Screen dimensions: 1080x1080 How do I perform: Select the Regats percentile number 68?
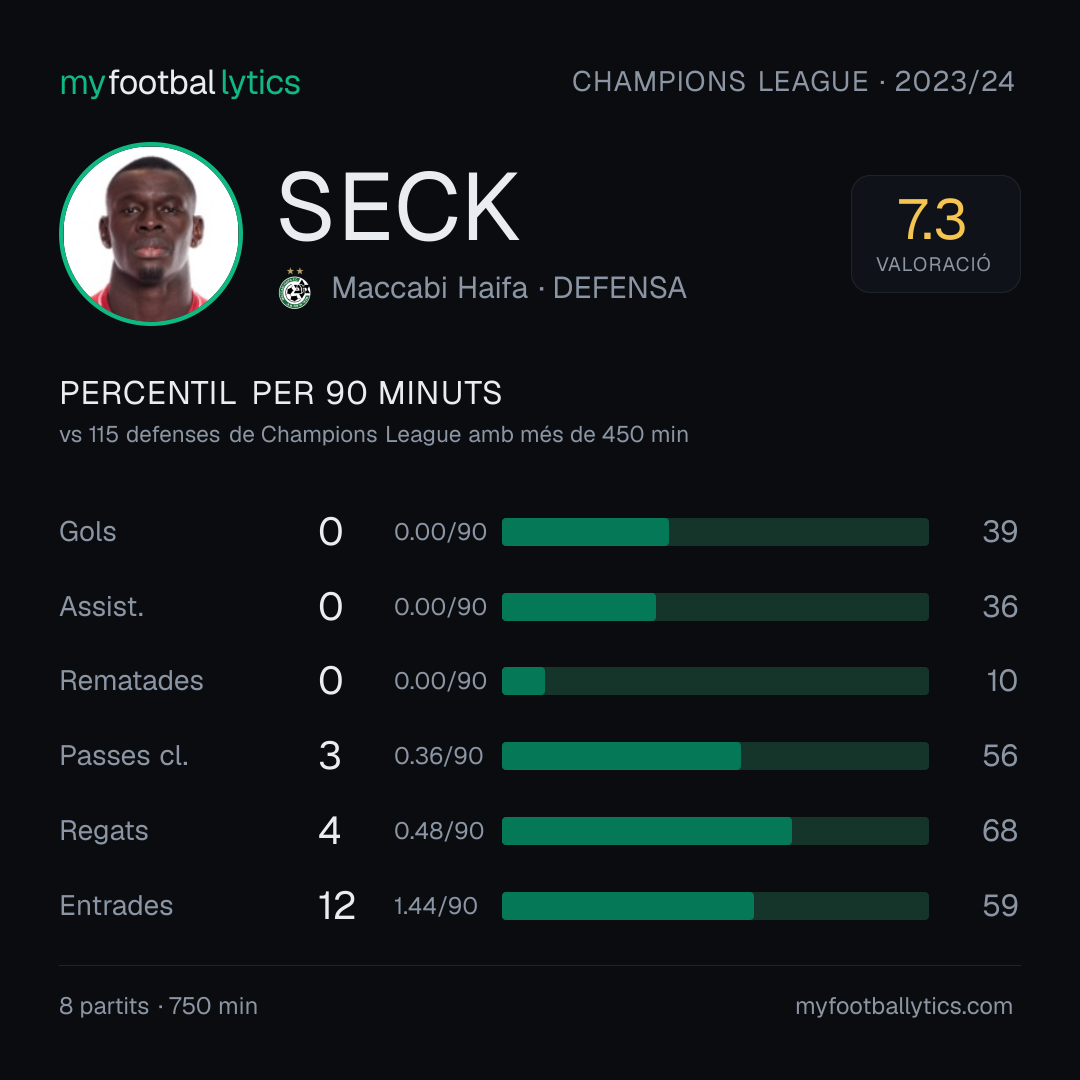click(1000, 831)
